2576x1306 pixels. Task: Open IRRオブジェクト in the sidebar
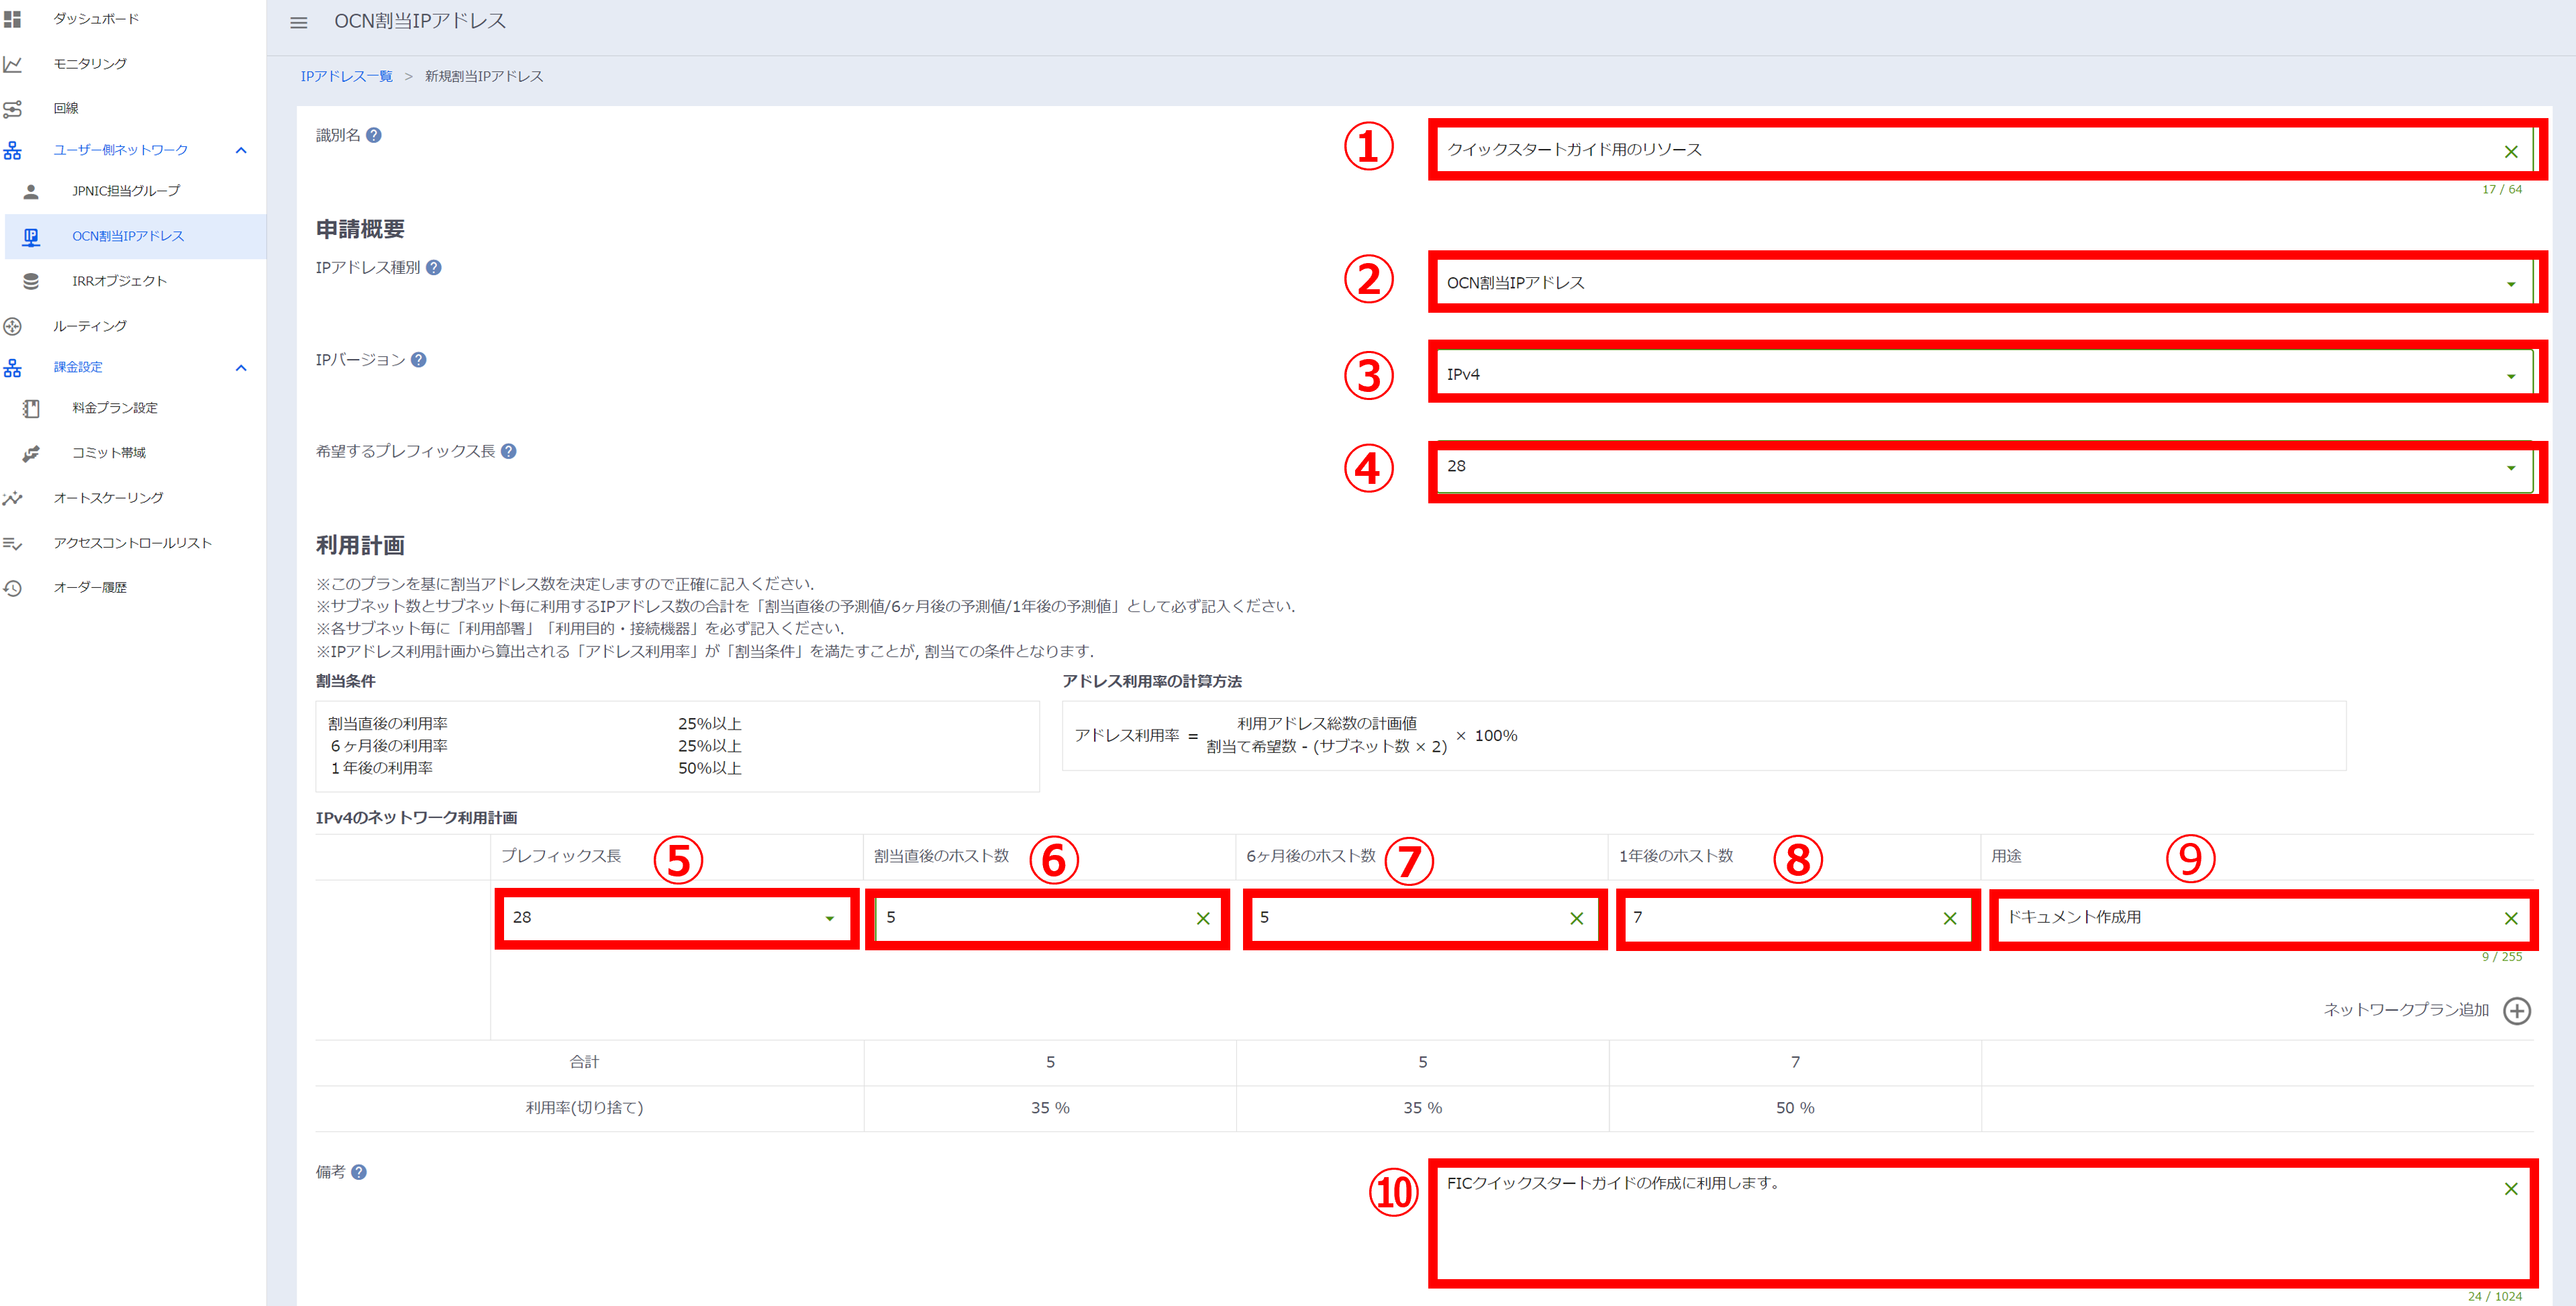tap(119, 281)
